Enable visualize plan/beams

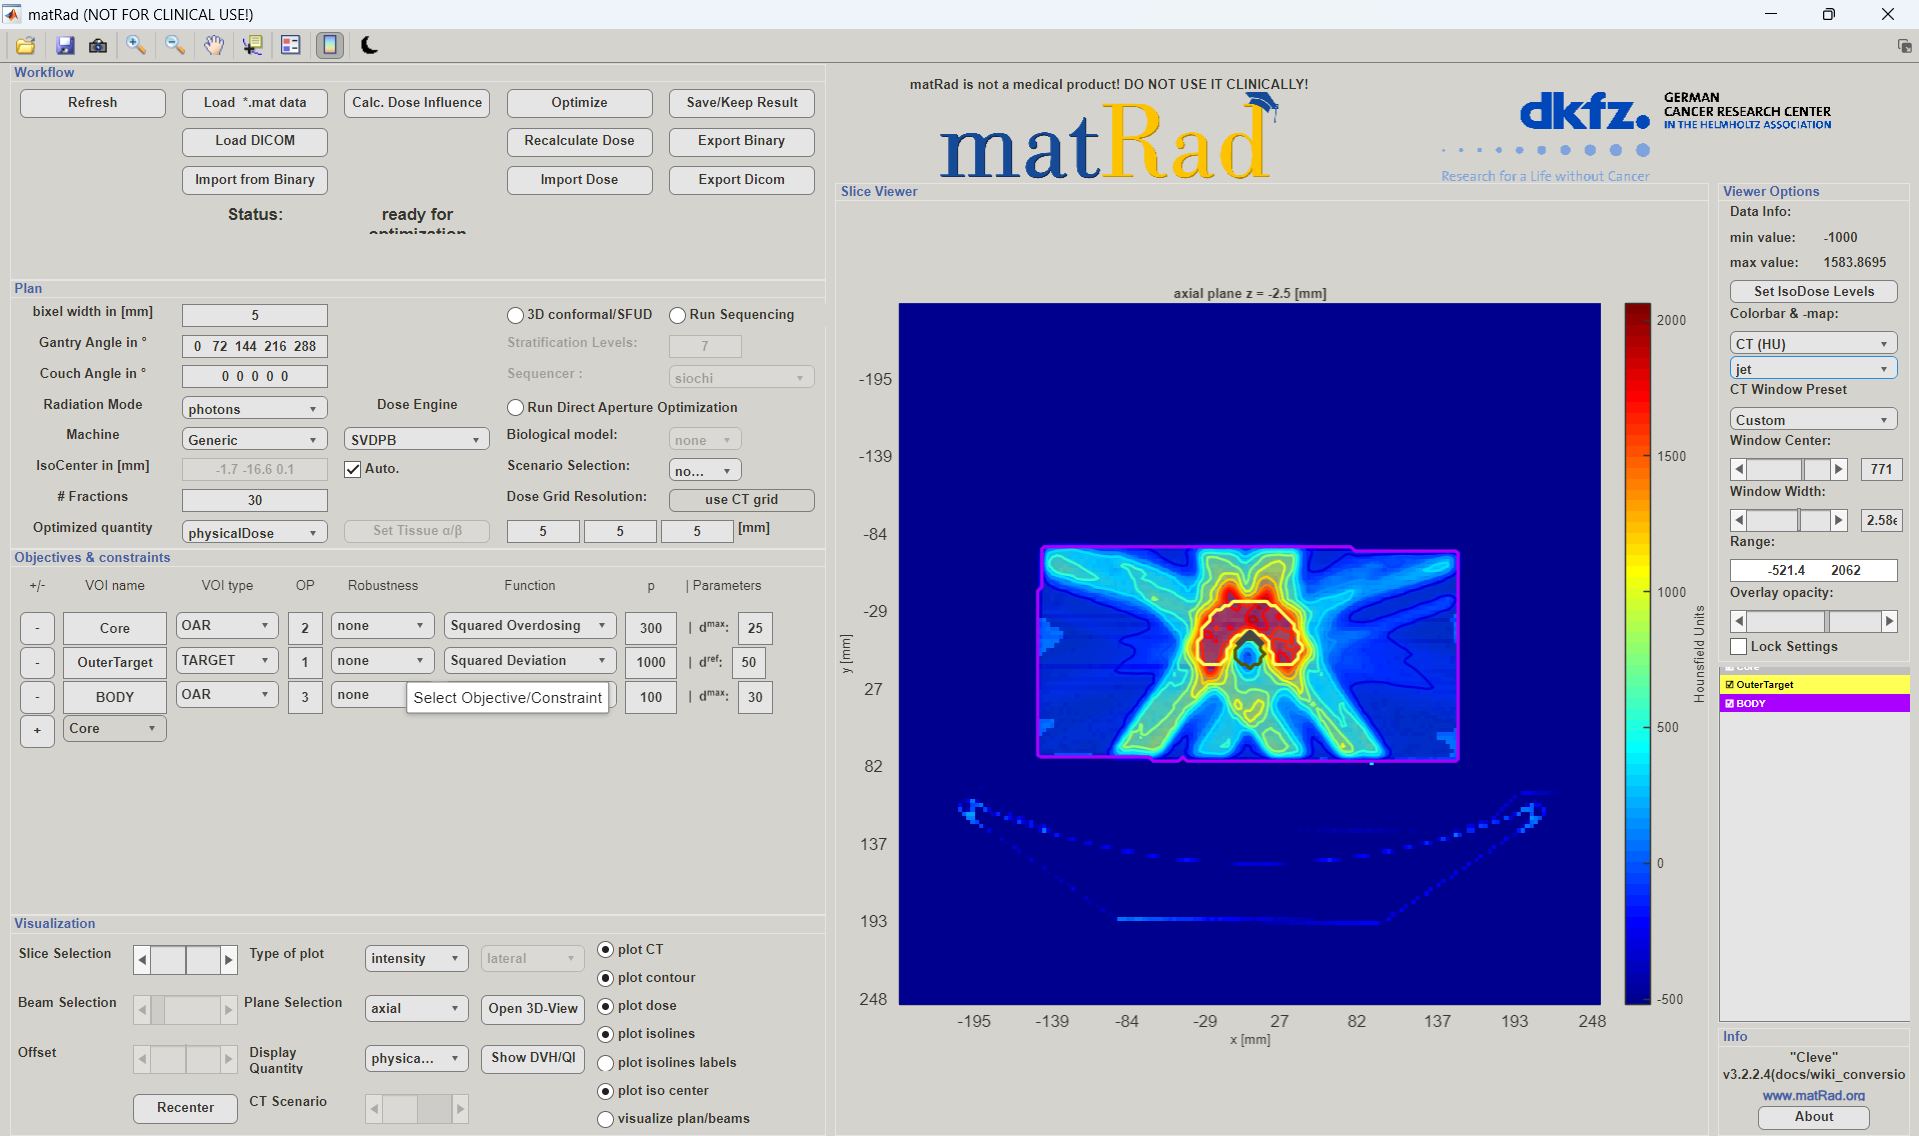coord(605,1119)
